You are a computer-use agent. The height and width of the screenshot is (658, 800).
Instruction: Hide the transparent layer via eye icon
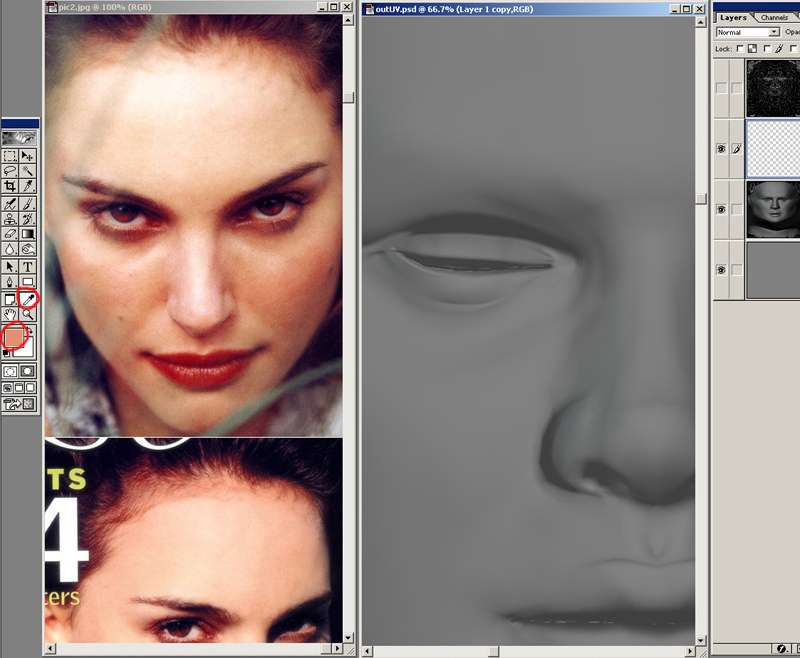(721, 149)
